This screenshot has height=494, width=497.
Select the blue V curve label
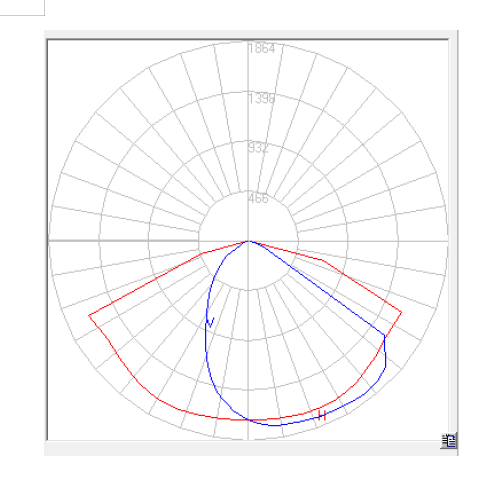210,322
